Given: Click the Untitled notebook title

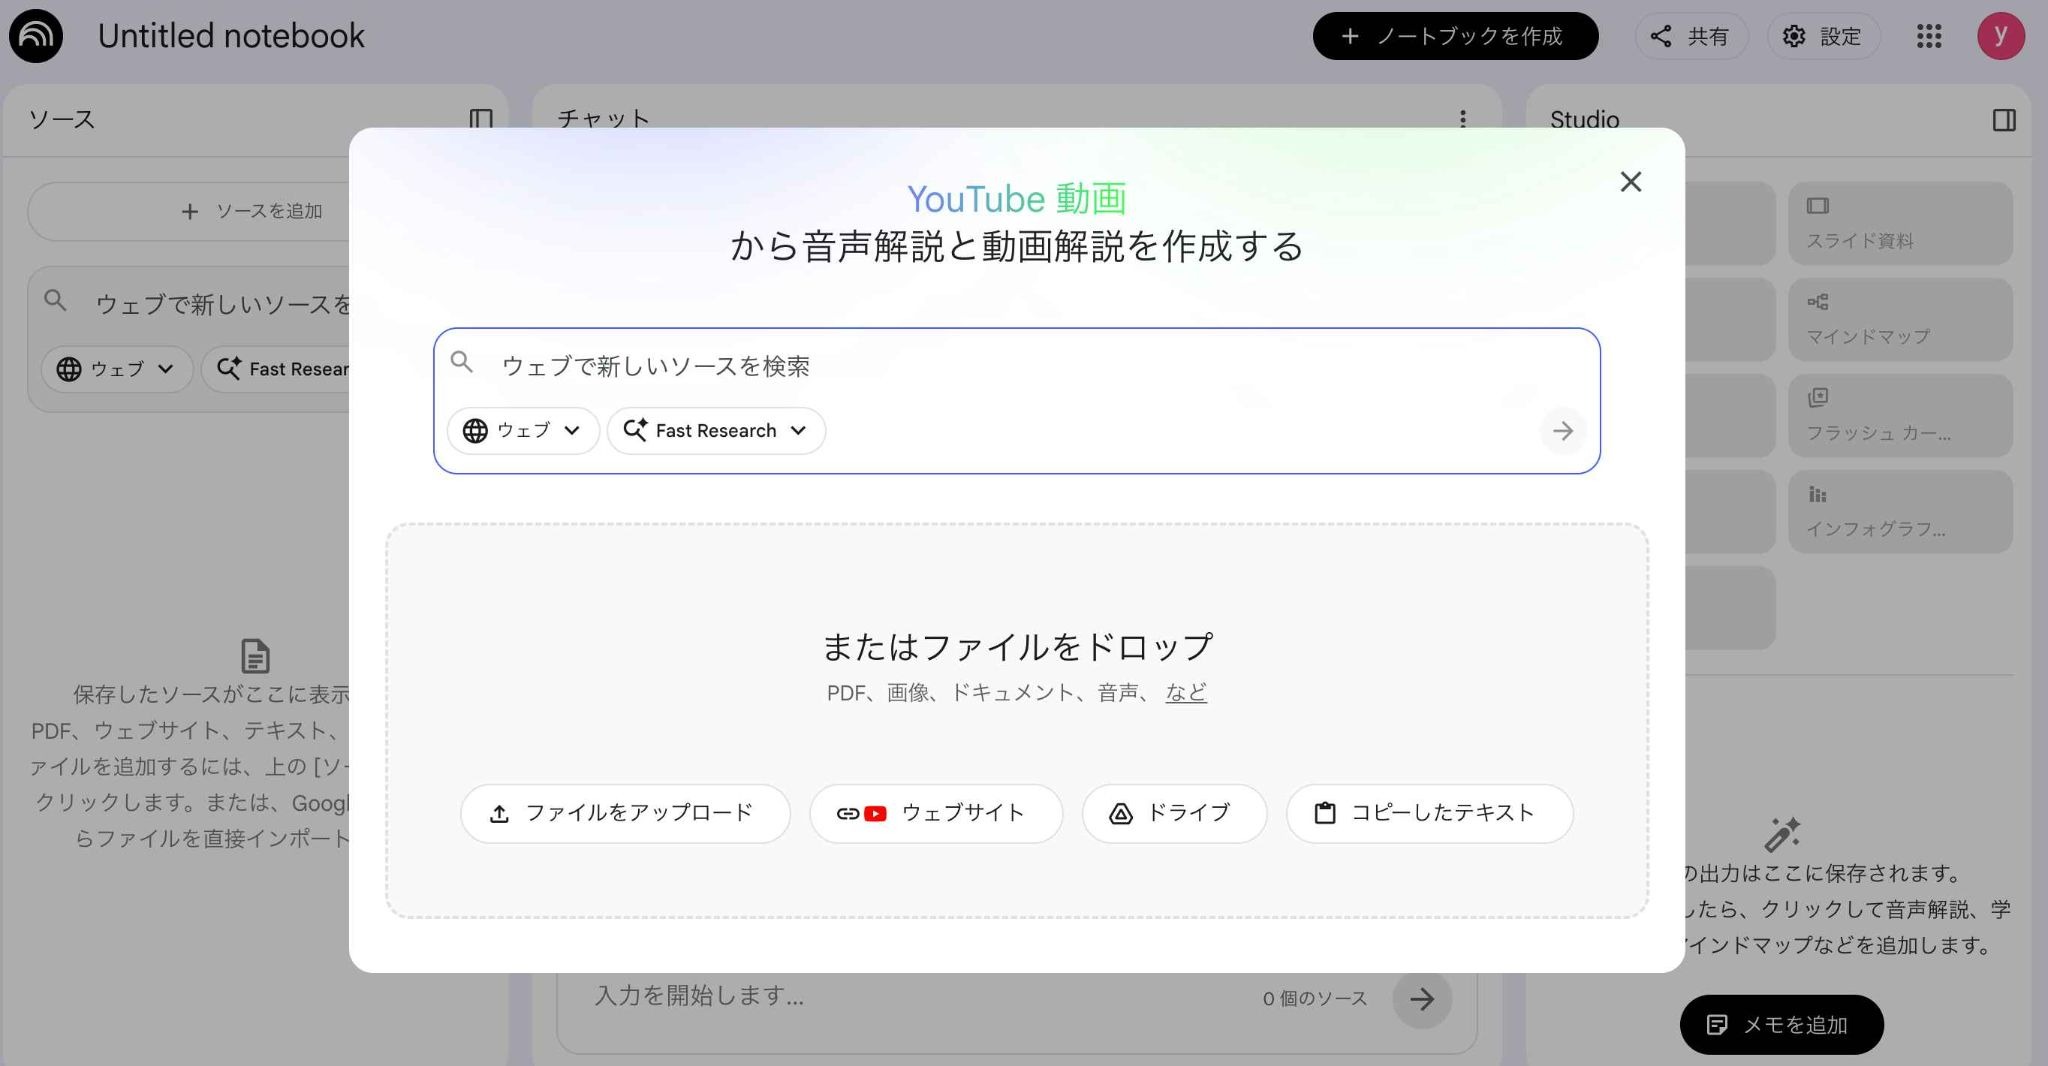Looking at the screenshot, I should (231, 36).
